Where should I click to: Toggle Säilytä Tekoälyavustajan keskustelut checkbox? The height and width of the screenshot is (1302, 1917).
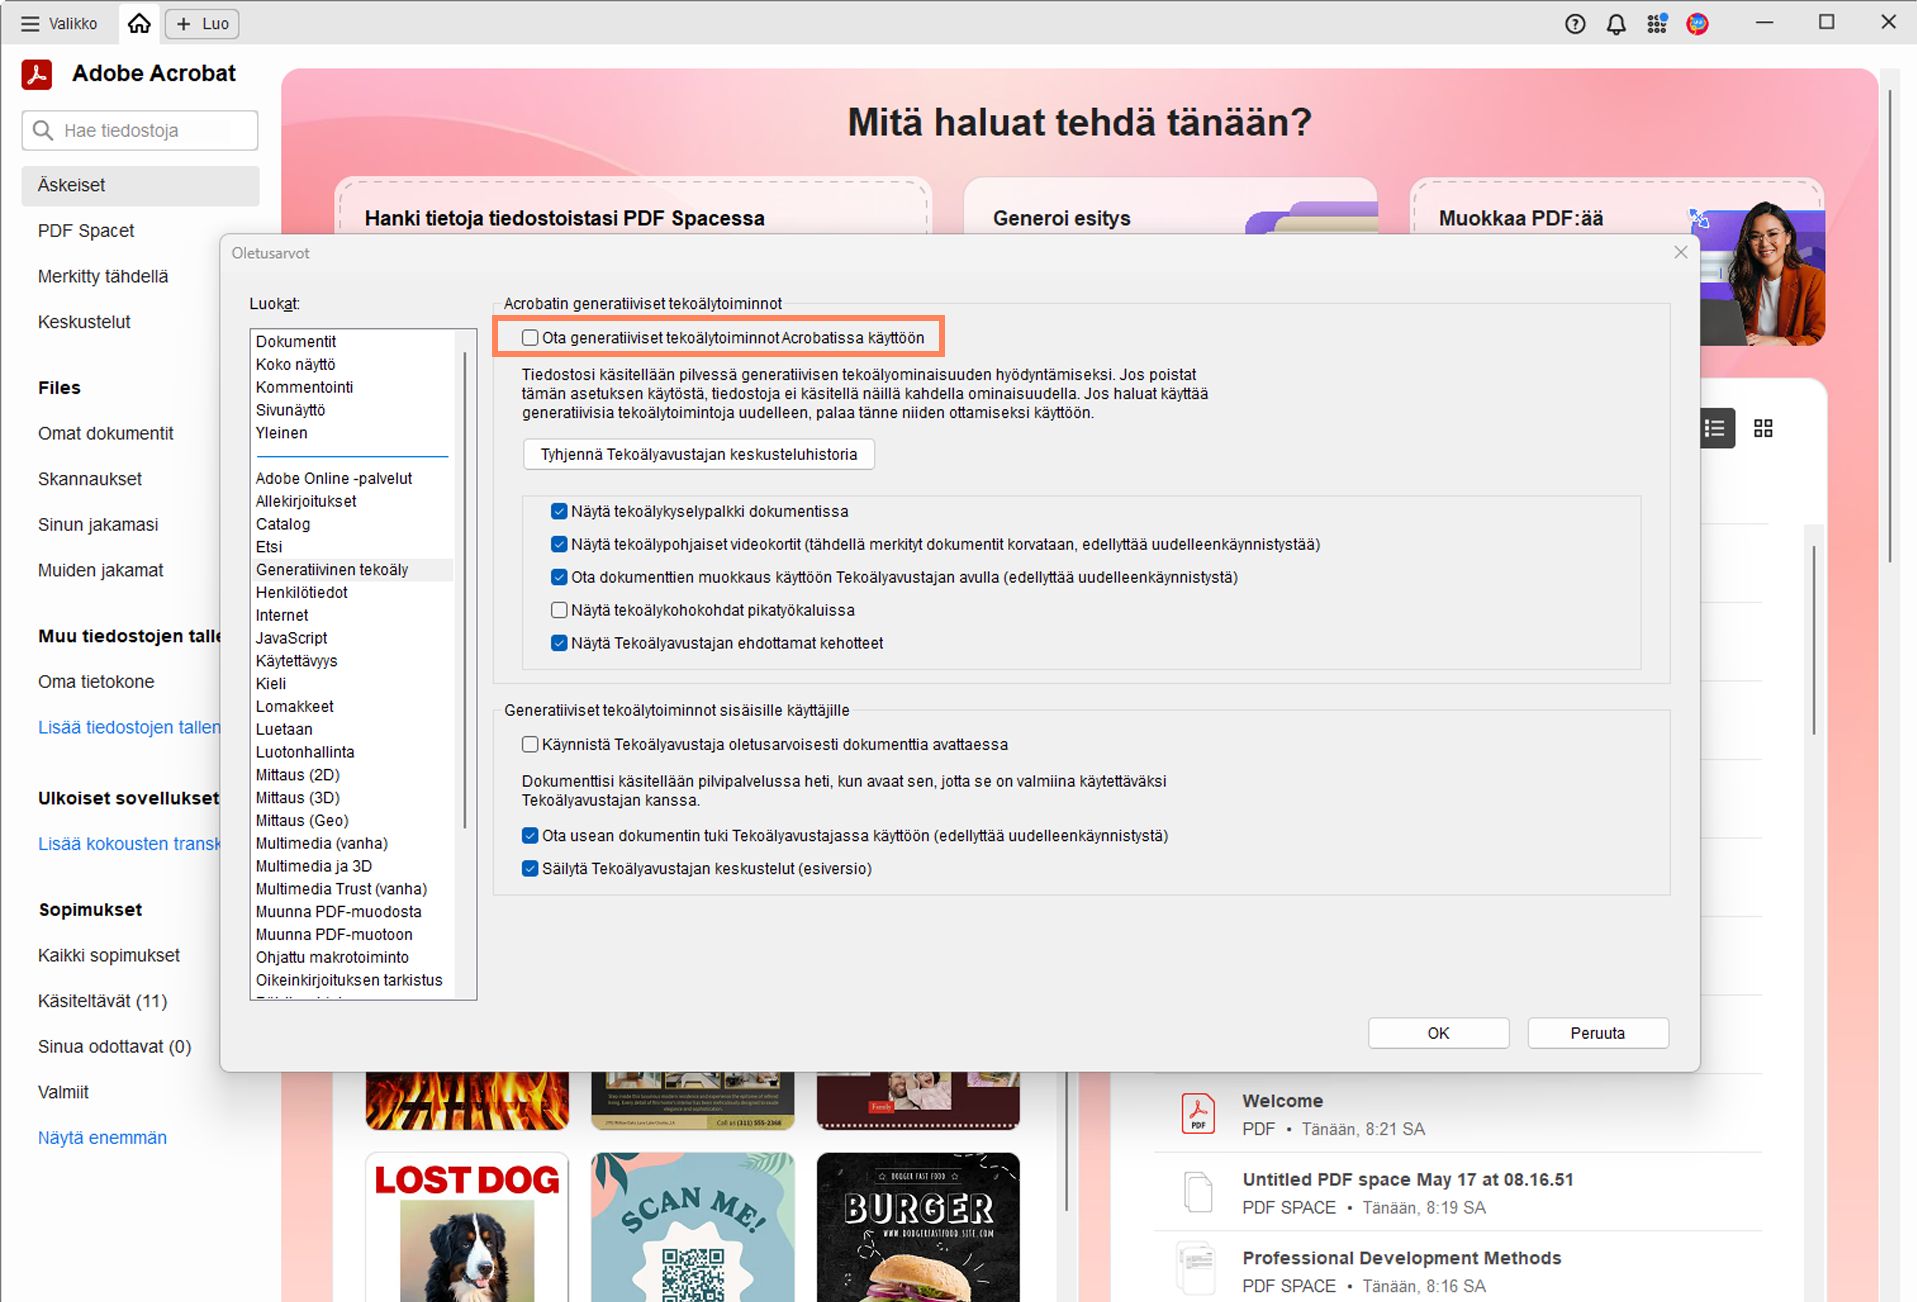click(530, 868)
